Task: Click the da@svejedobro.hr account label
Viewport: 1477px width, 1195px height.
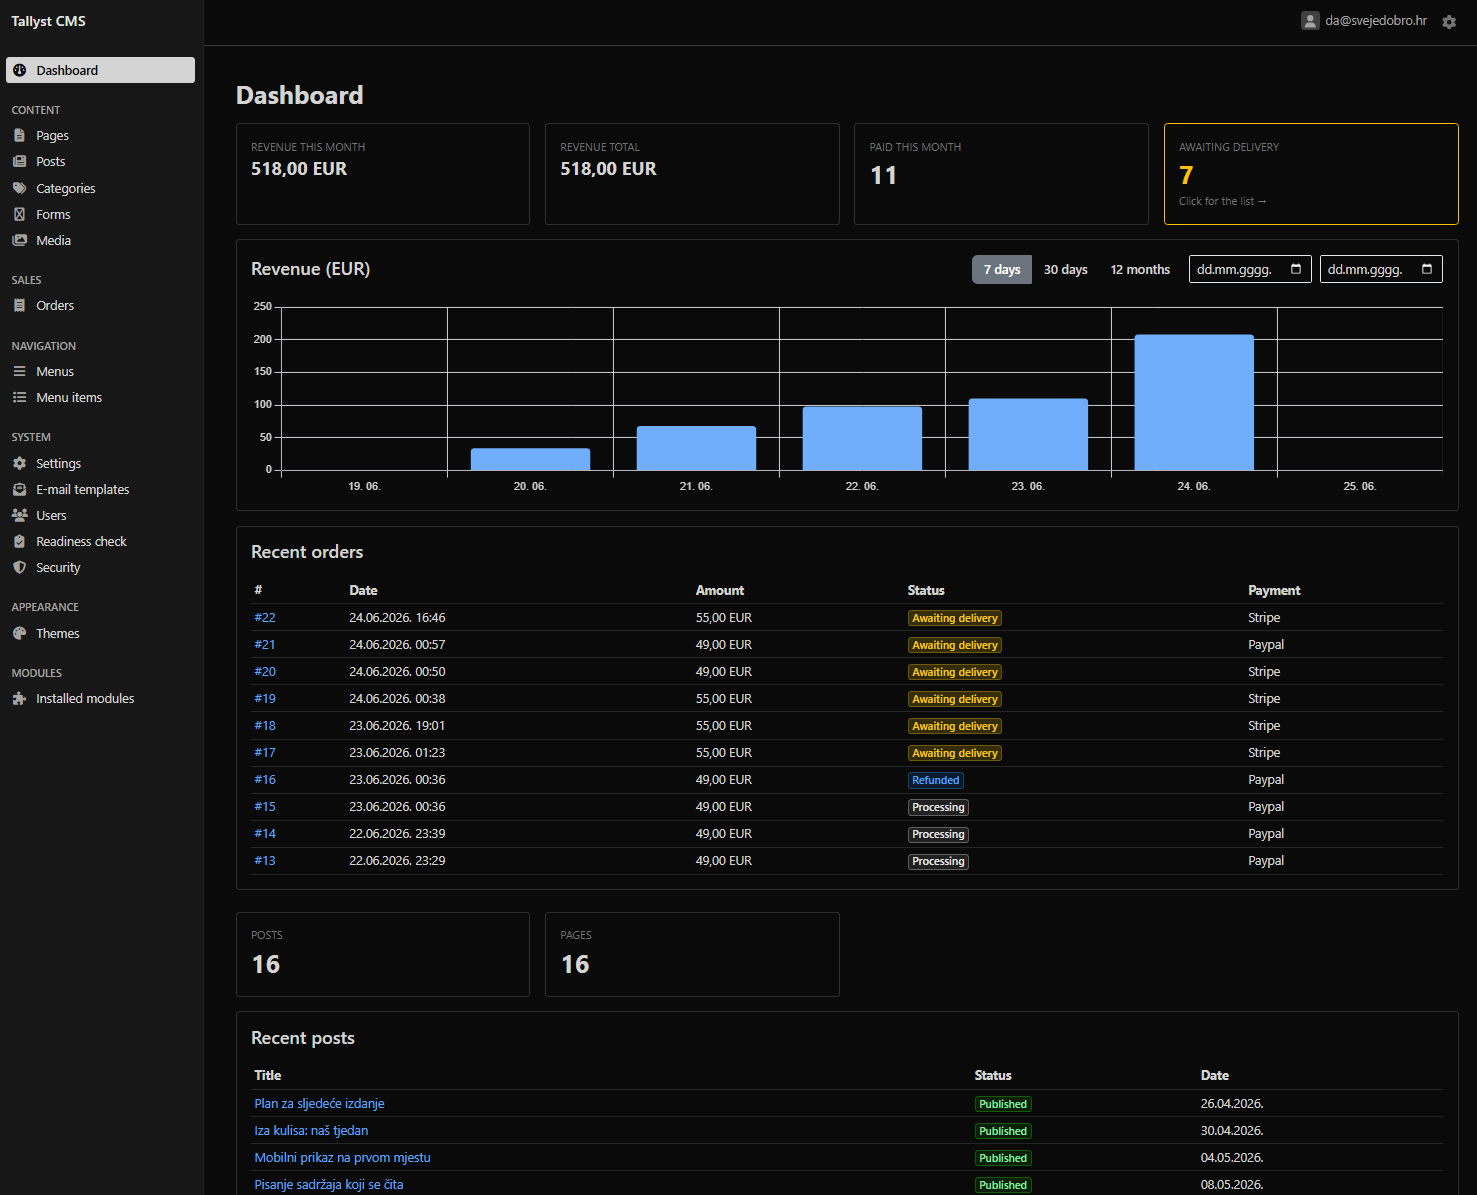Action: (1376, 20)
